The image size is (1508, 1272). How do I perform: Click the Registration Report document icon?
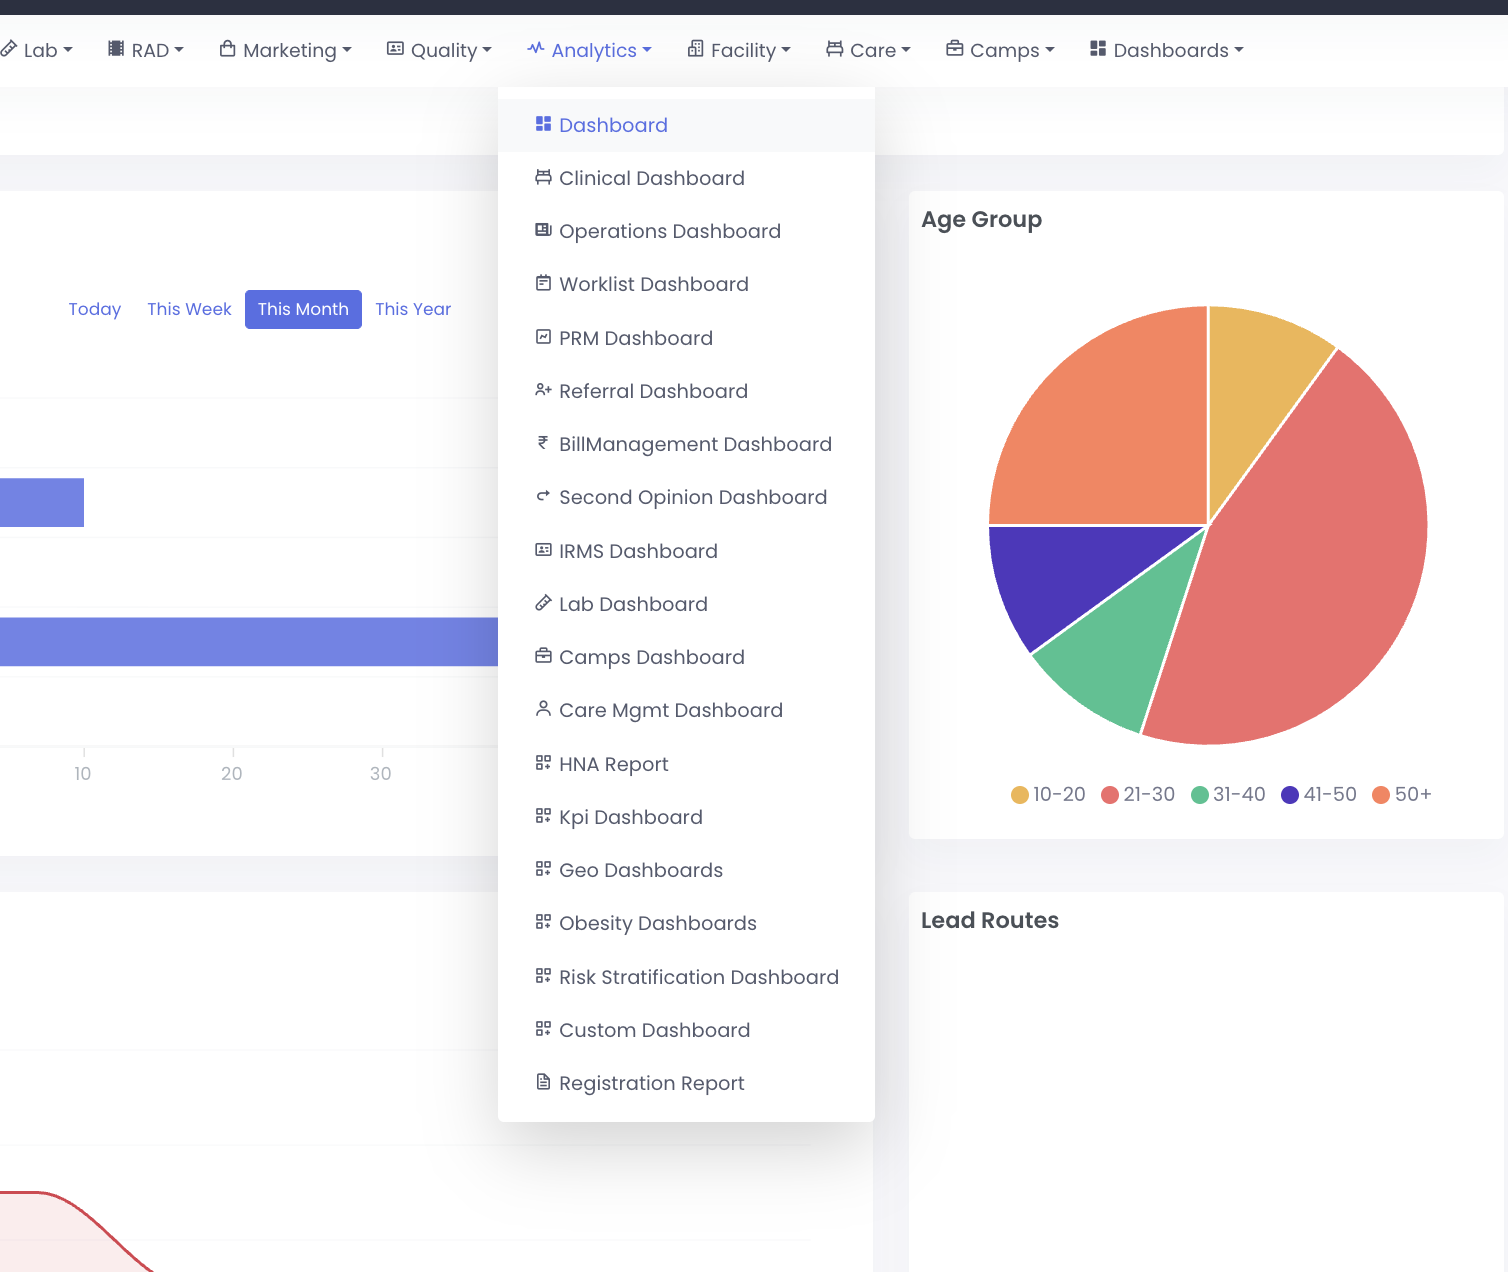[543, 1082]
